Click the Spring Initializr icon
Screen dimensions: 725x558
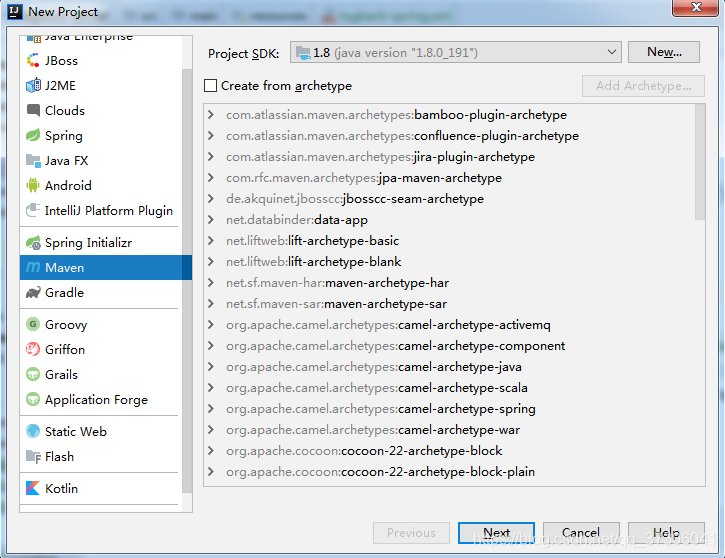click(x=33, y=242)
